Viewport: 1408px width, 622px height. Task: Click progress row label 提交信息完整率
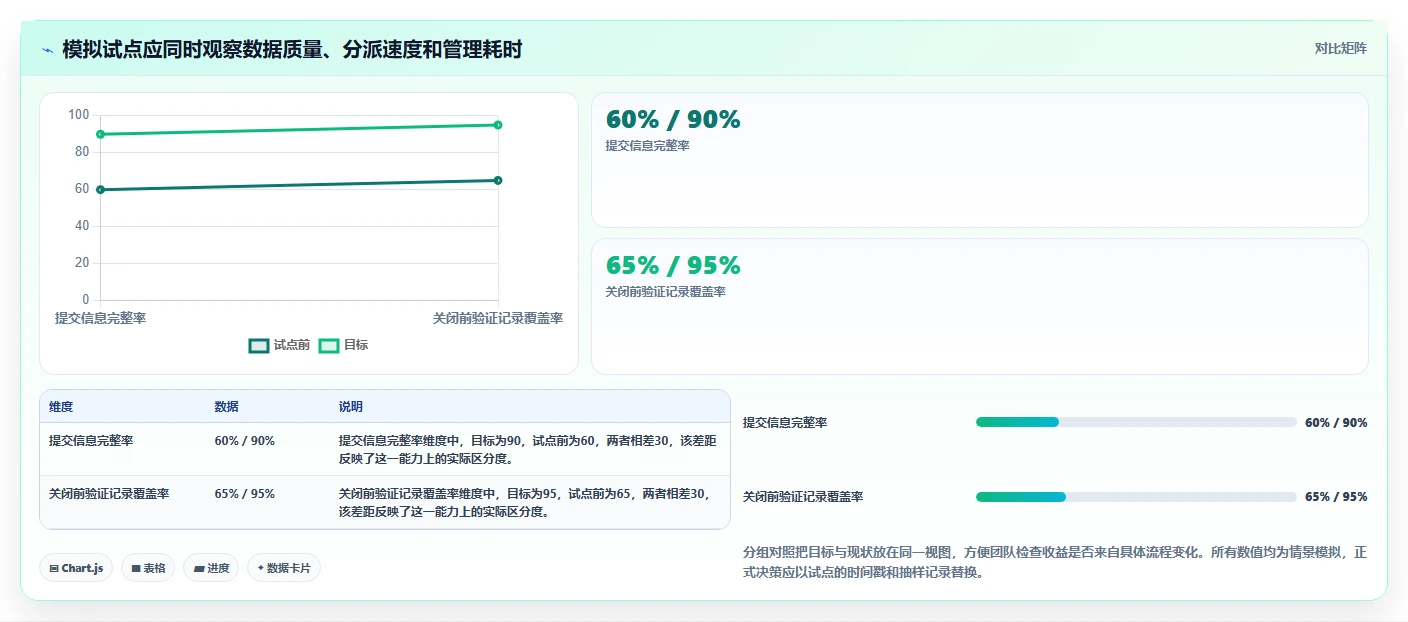(x=785, y=423)
